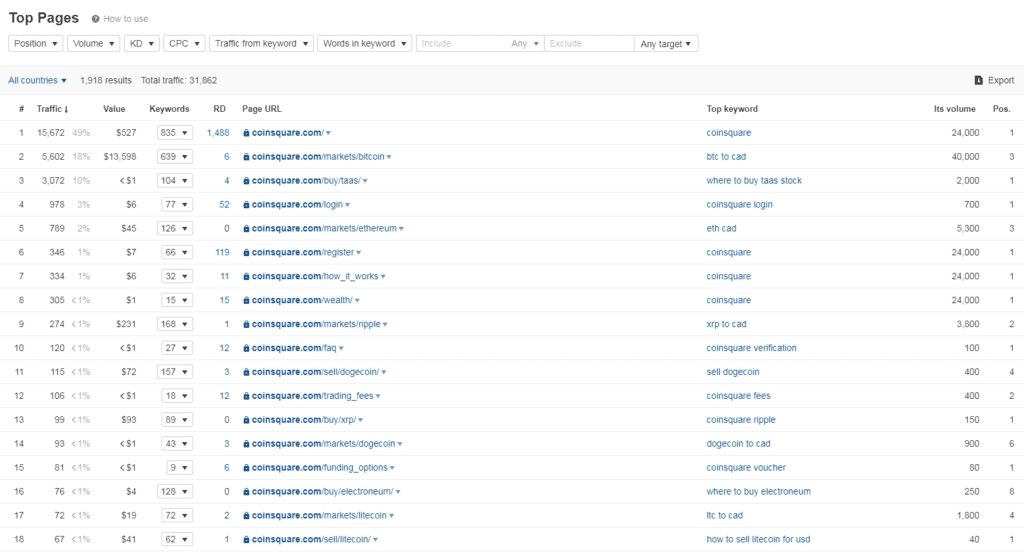Image resolution: width=1024 pixels, height=554 pixels.
Task: Click into the Include keyword field
Action: point(461,44)
